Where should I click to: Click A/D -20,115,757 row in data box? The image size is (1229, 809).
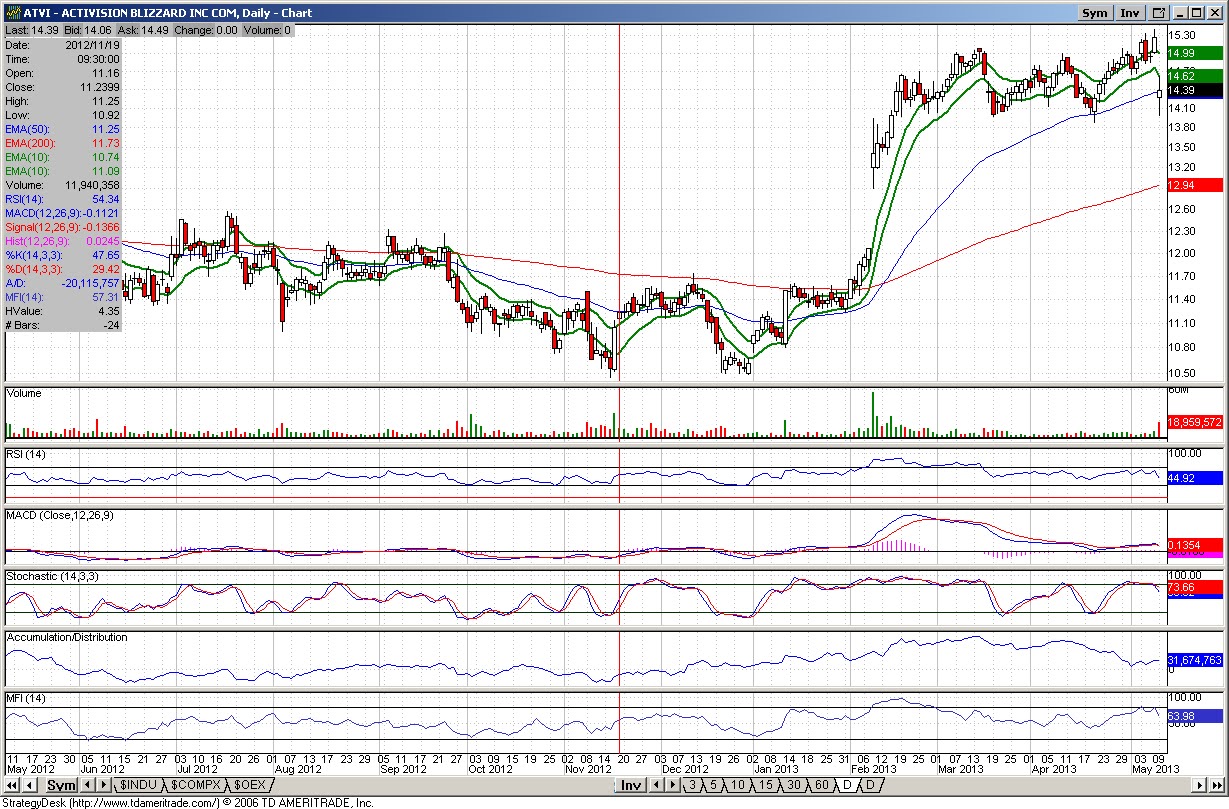62,283
